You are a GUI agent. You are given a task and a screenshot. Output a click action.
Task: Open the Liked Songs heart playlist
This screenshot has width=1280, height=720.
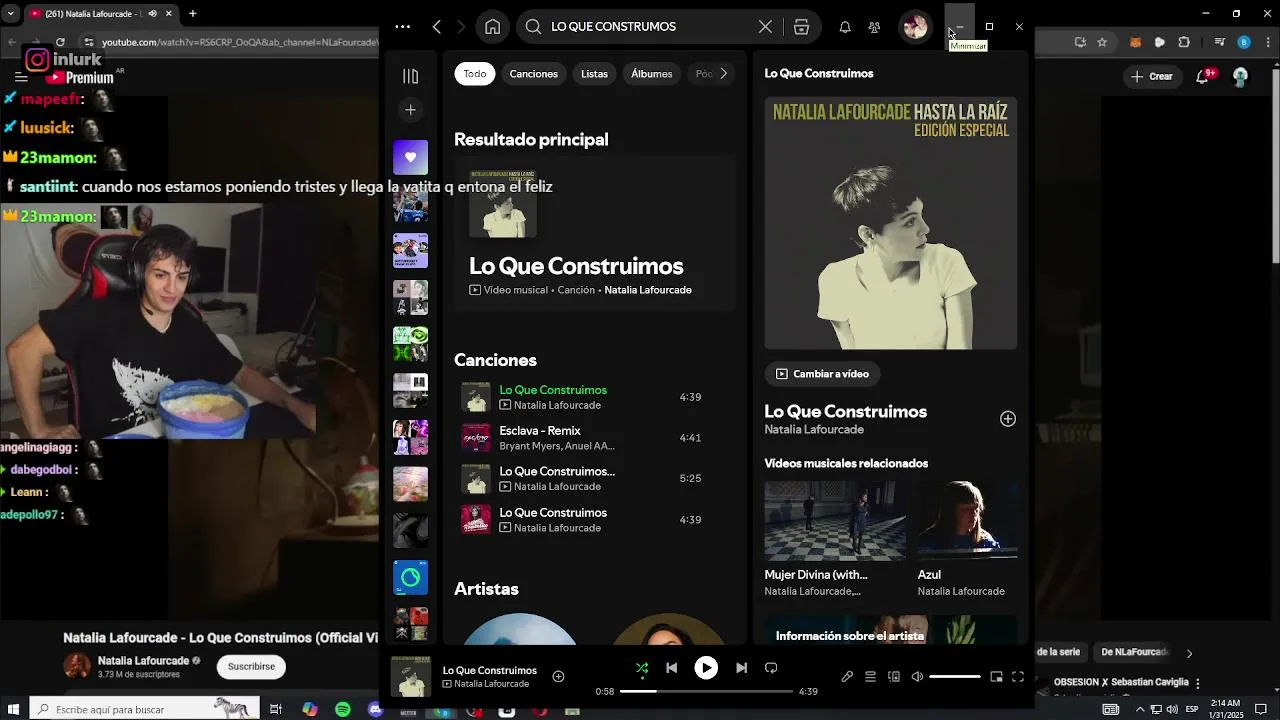coord(410,157)
